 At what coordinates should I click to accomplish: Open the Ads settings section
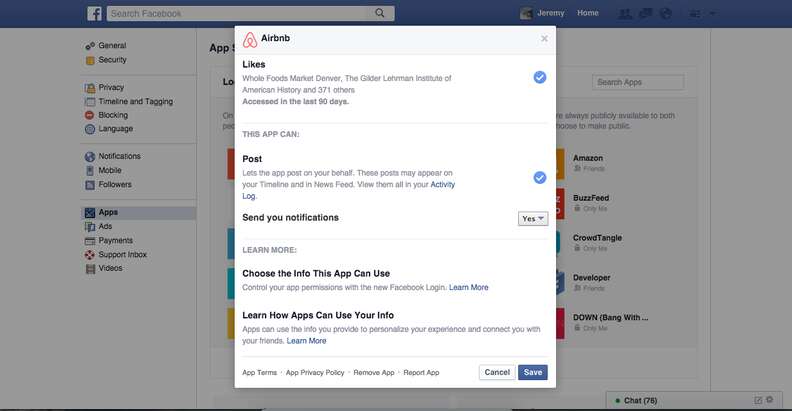(106, 227)
